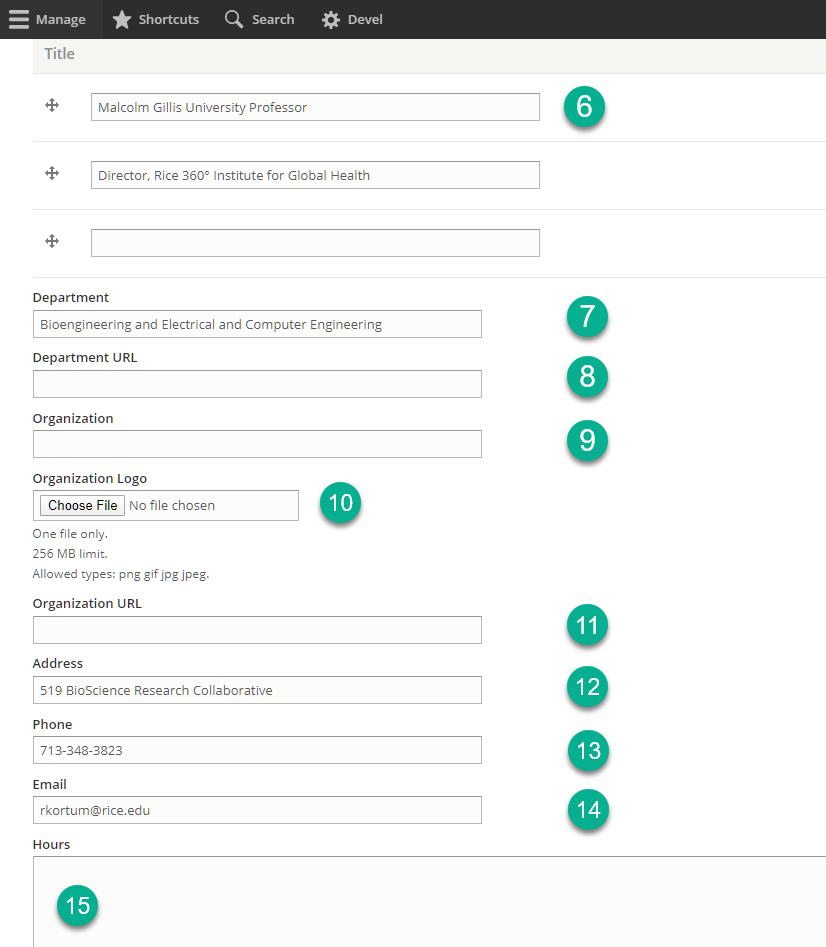The width and height of the screenshot is (826, 947).
Task: Click inside the Hours text area
Action: pyautogui.click(x=429, y=902)
